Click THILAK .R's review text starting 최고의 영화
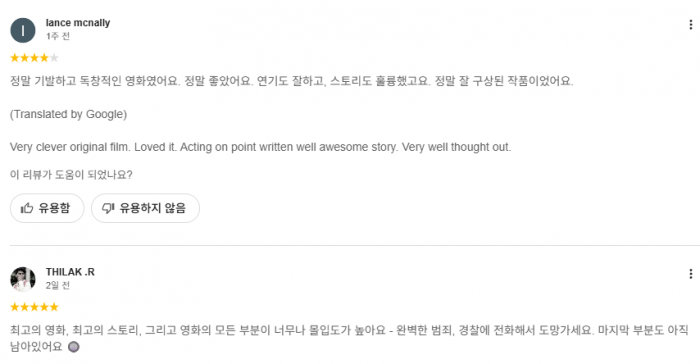700x364 pixels. [x=349, y=339]
